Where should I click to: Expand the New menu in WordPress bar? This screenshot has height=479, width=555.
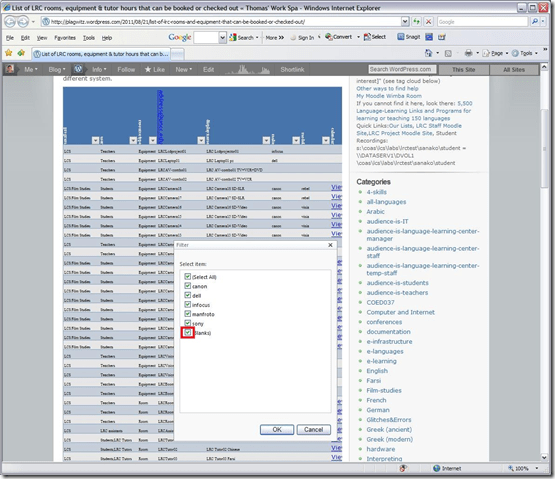pos(184,69)
